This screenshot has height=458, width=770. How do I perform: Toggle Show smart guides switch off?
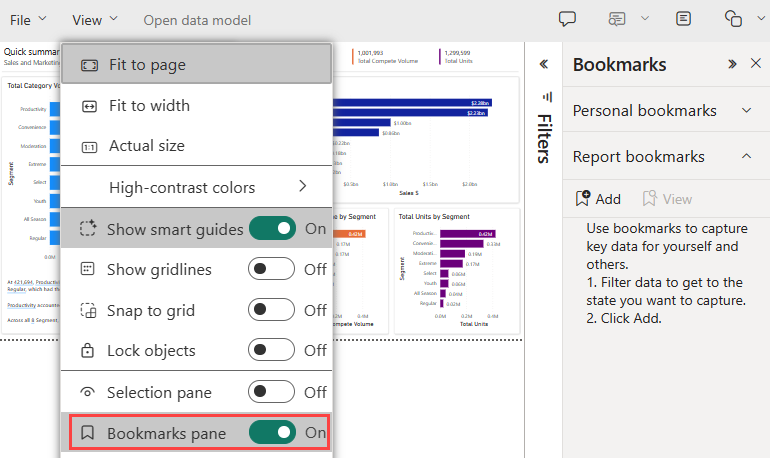272,228
